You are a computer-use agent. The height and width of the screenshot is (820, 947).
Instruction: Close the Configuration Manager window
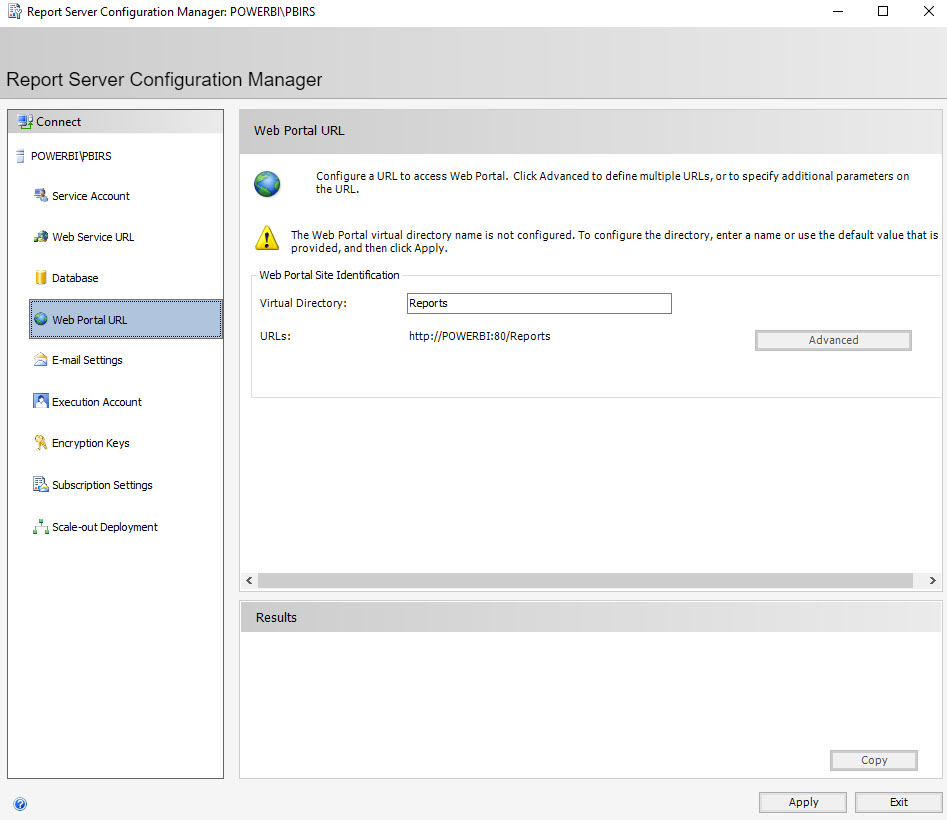(x=928, y=11)
